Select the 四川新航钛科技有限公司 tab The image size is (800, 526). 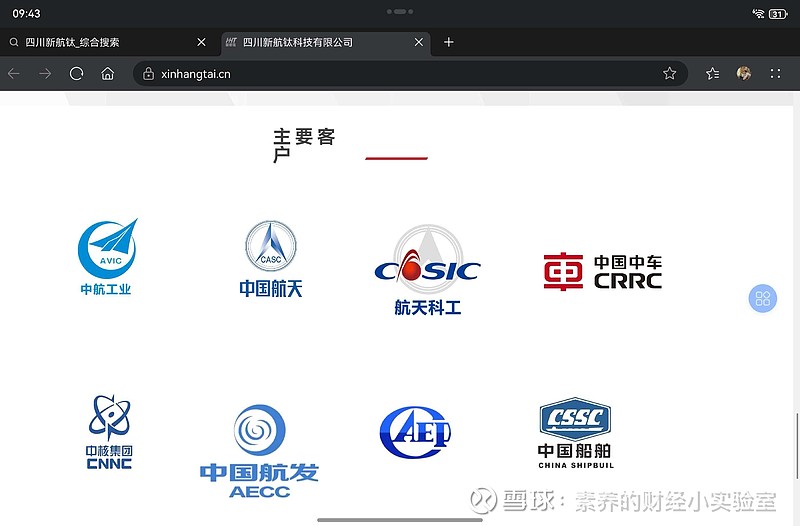(x=326, y=42)
